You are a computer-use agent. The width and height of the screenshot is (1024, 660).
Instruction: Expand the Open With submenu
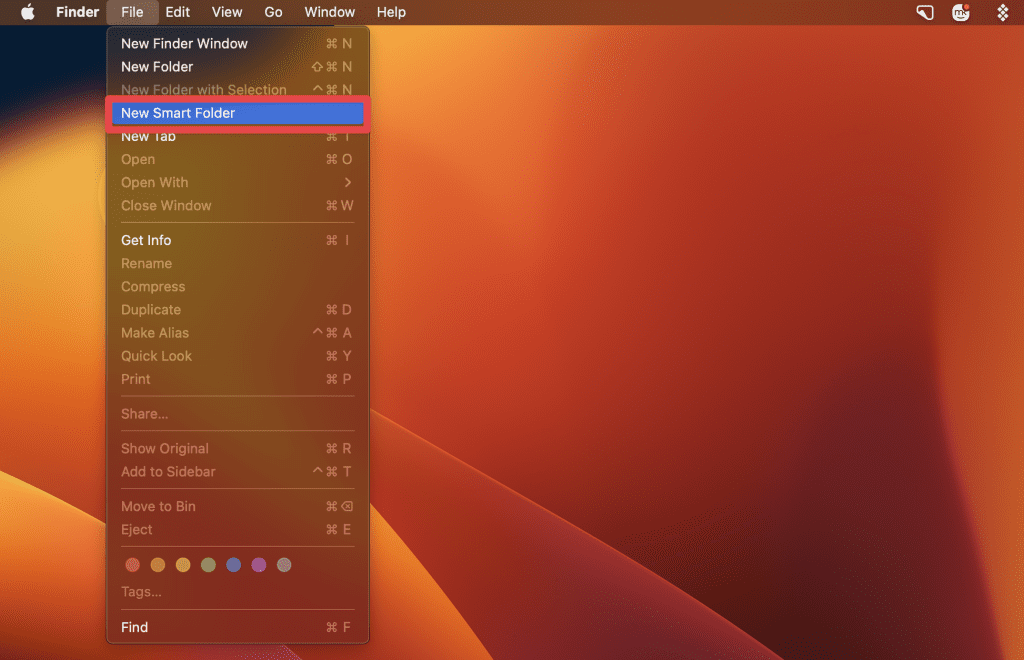(x=237, y=182)
